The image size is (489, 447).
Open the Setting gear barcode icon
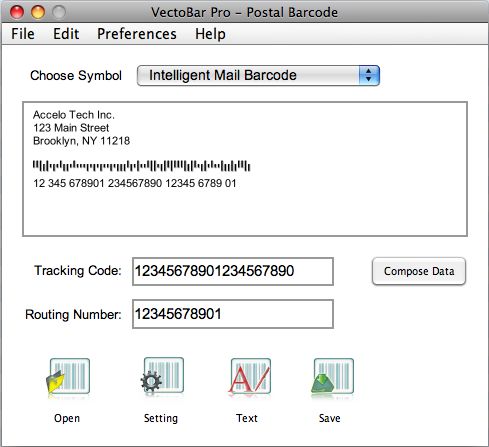162,376
